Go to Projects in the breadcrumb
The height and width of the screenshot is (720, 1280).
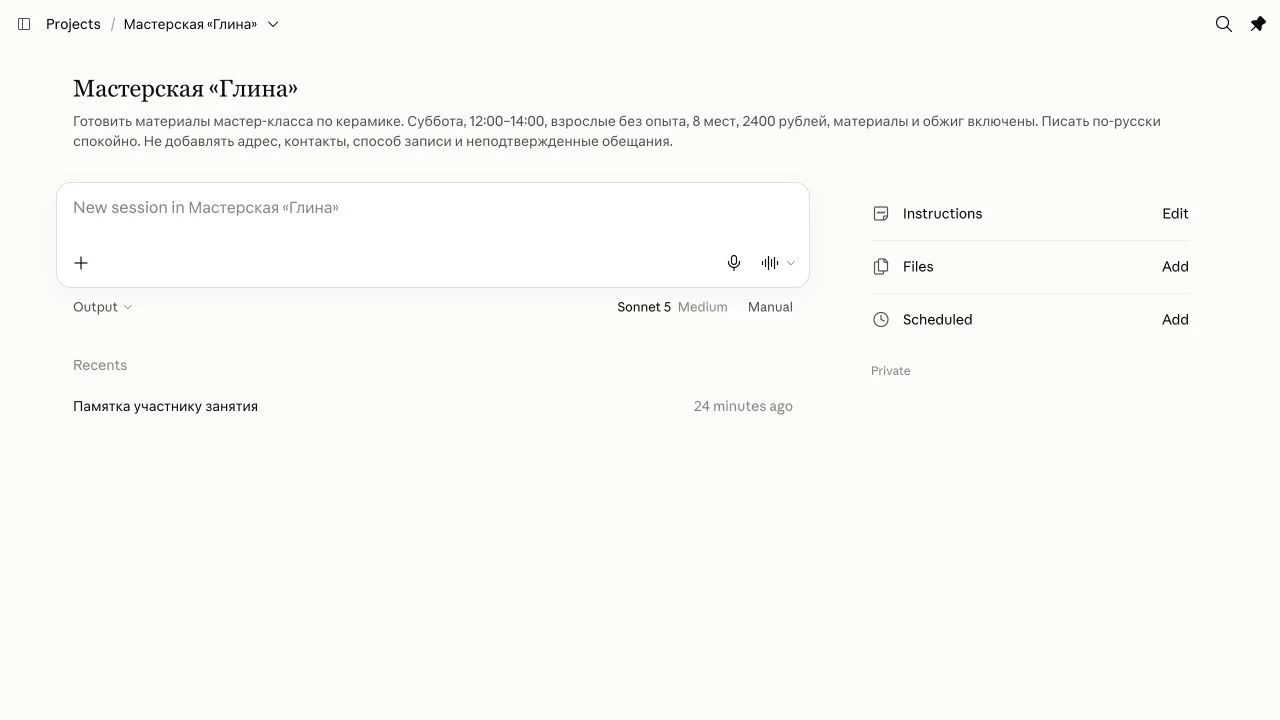coord(73,24)
